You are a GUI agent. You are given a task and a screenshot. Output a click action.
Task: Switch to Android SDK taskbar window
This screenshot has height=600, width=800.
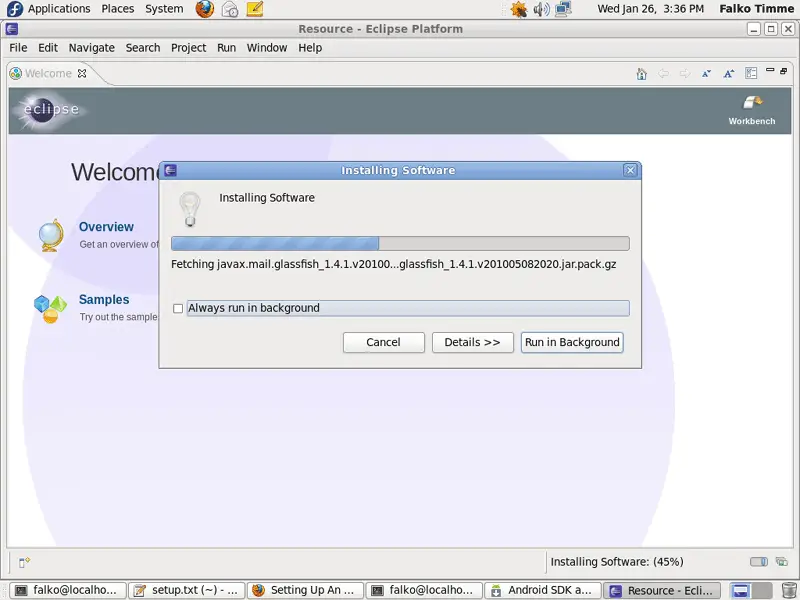click(x=543, y=590)
